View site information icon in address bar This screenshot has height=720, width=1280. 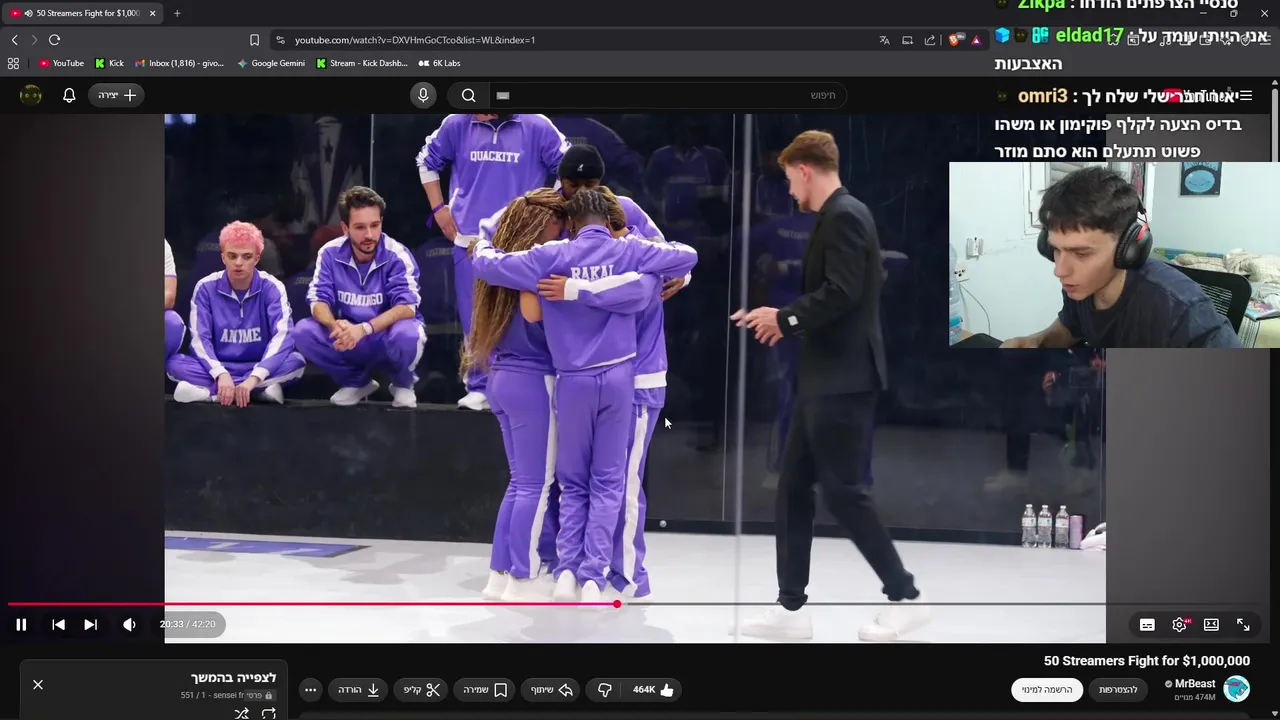click(280, 40)
